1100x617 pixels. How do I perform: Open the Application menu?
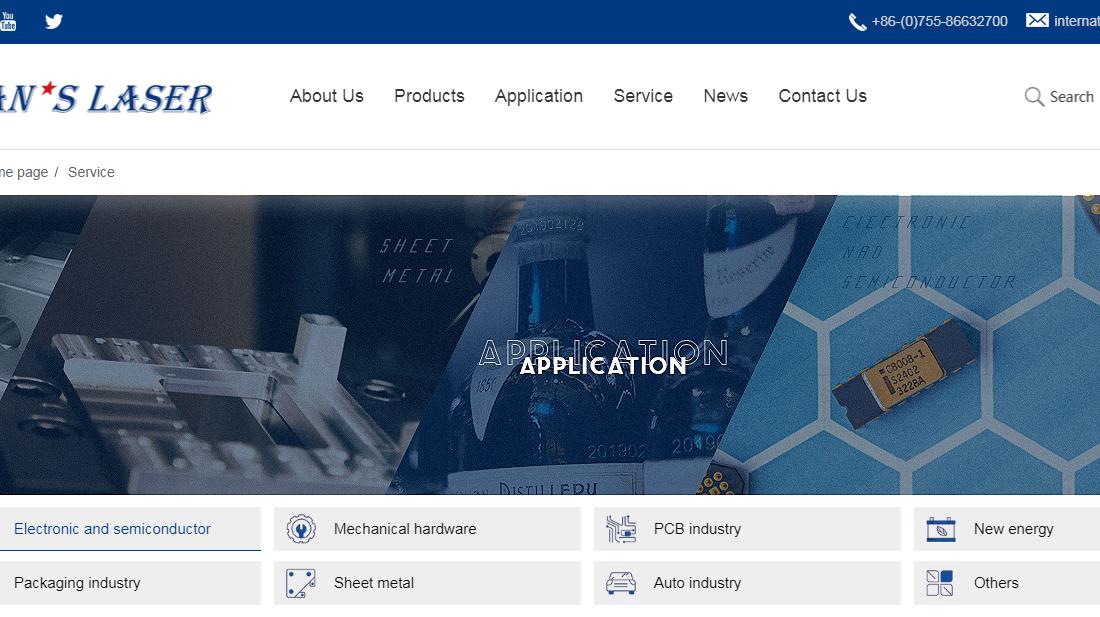(x=539, y=96)
